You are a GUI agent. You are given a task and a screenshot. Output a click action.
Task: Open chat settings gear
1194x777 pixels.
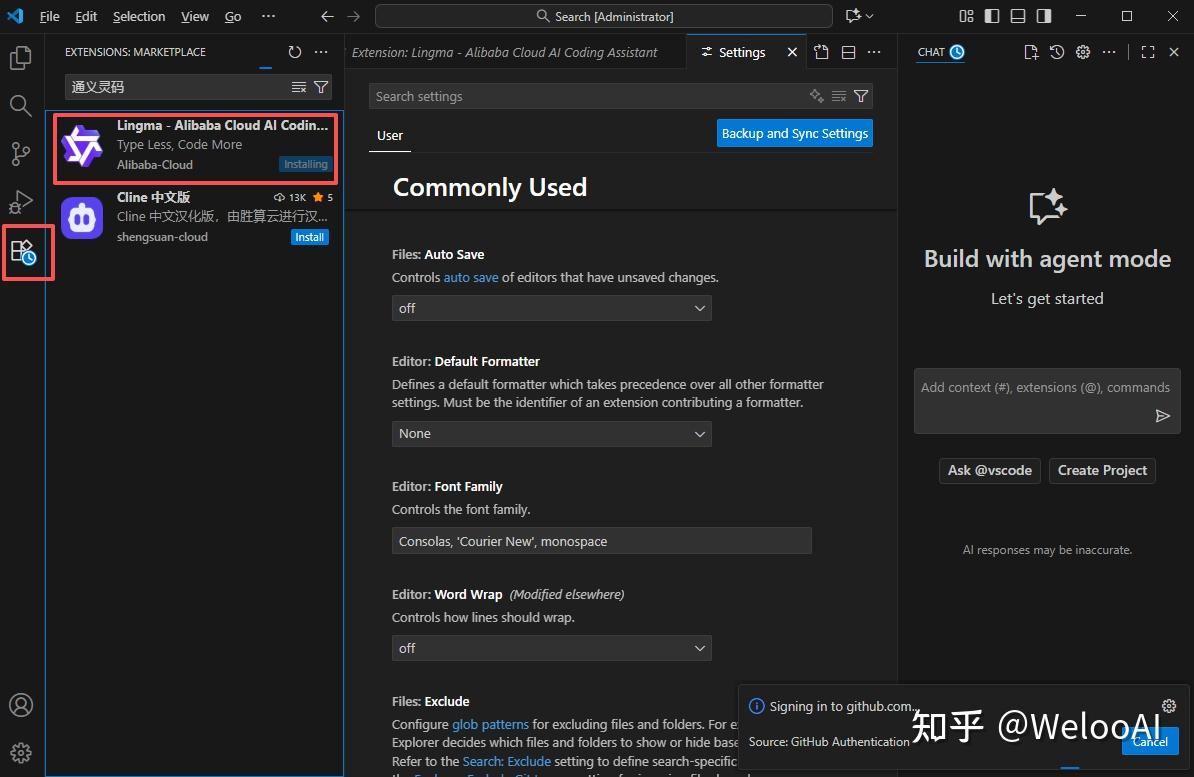[1083, 52]
